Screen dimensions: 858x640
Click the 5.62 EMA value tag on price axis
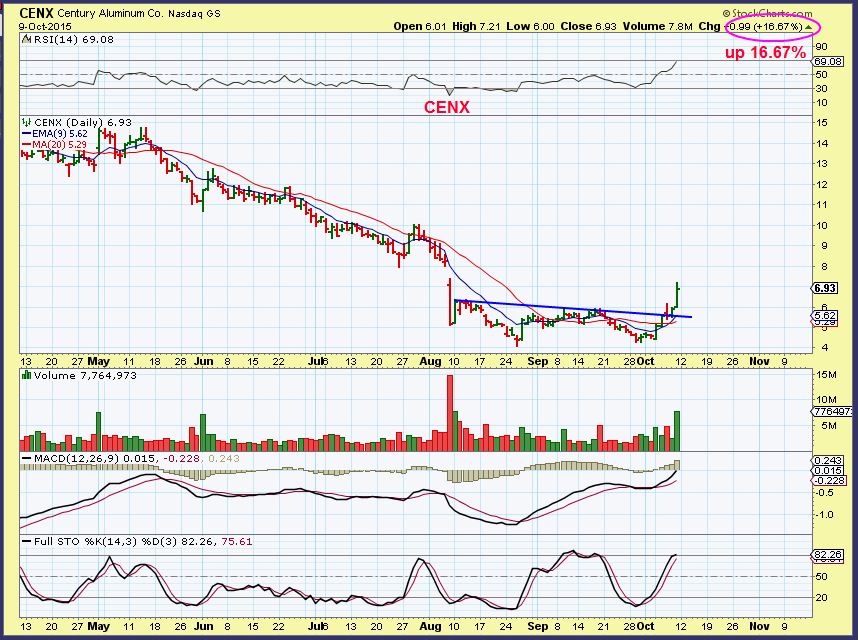[x=824, y=316]
